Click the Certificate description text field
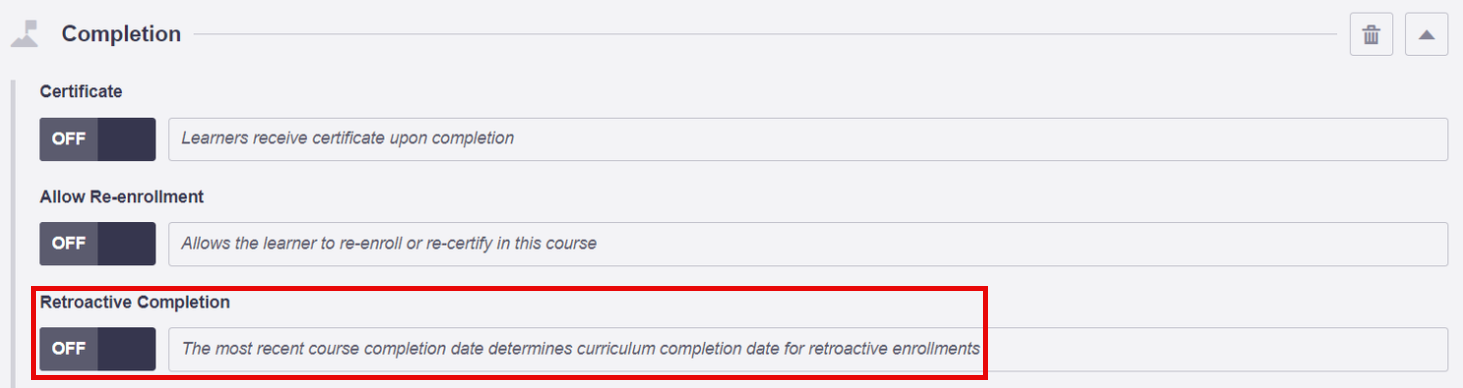The image size is (1463, 388). click(x=808, y=139)
